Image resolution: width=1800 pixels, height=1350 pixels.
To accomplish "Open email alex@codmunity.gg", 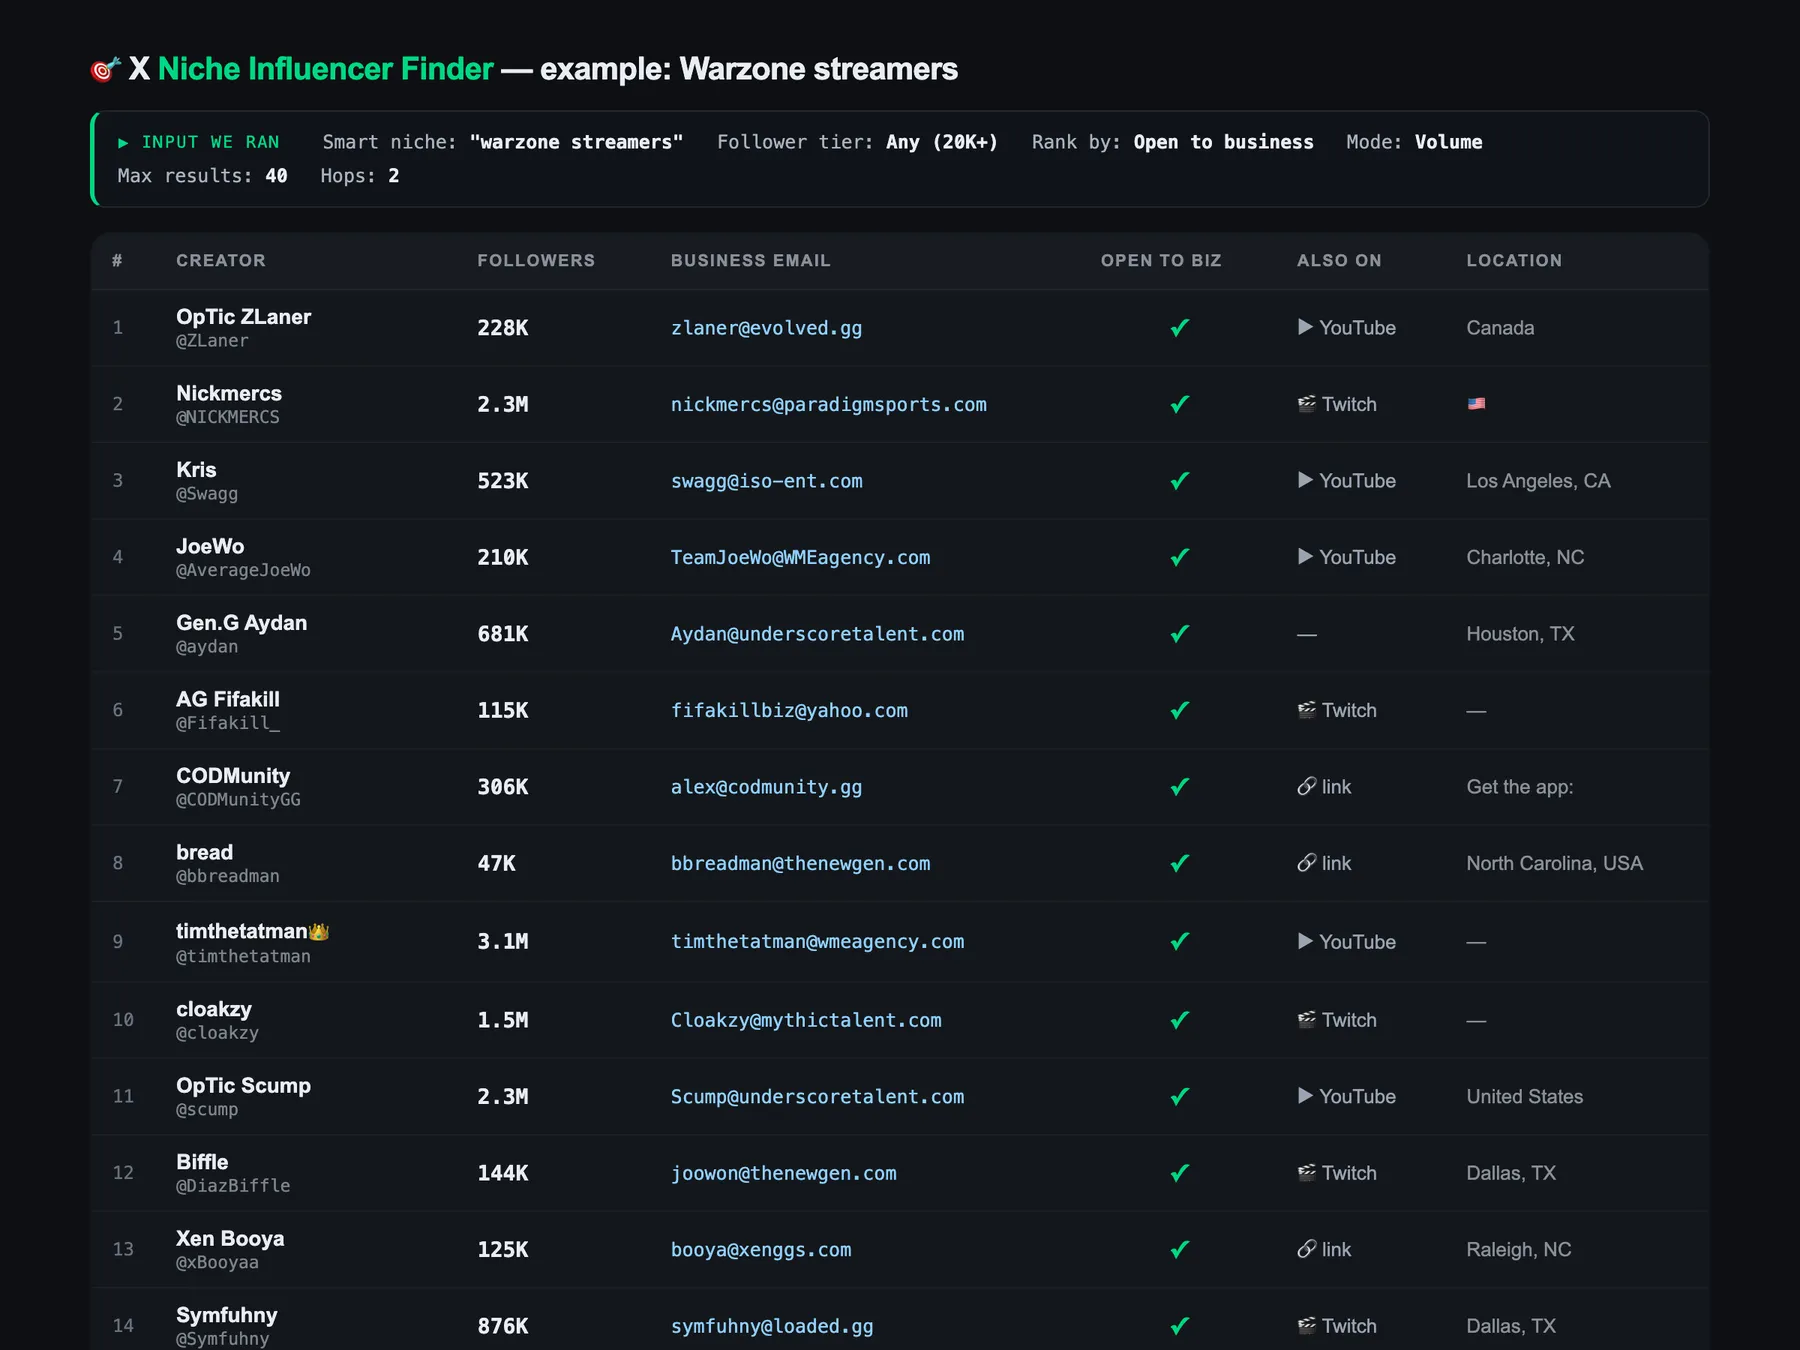I will tap(766, 787).
